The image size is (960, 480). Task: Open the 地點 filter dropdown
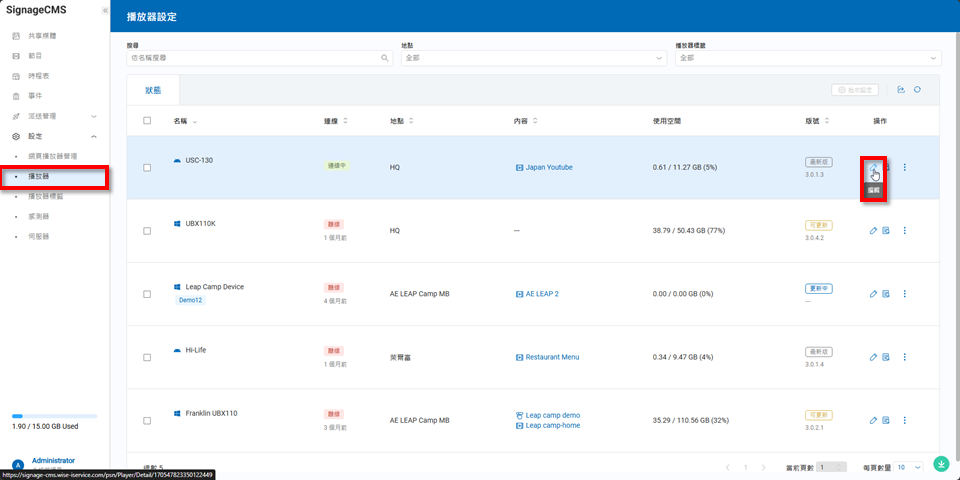point(533,58)
